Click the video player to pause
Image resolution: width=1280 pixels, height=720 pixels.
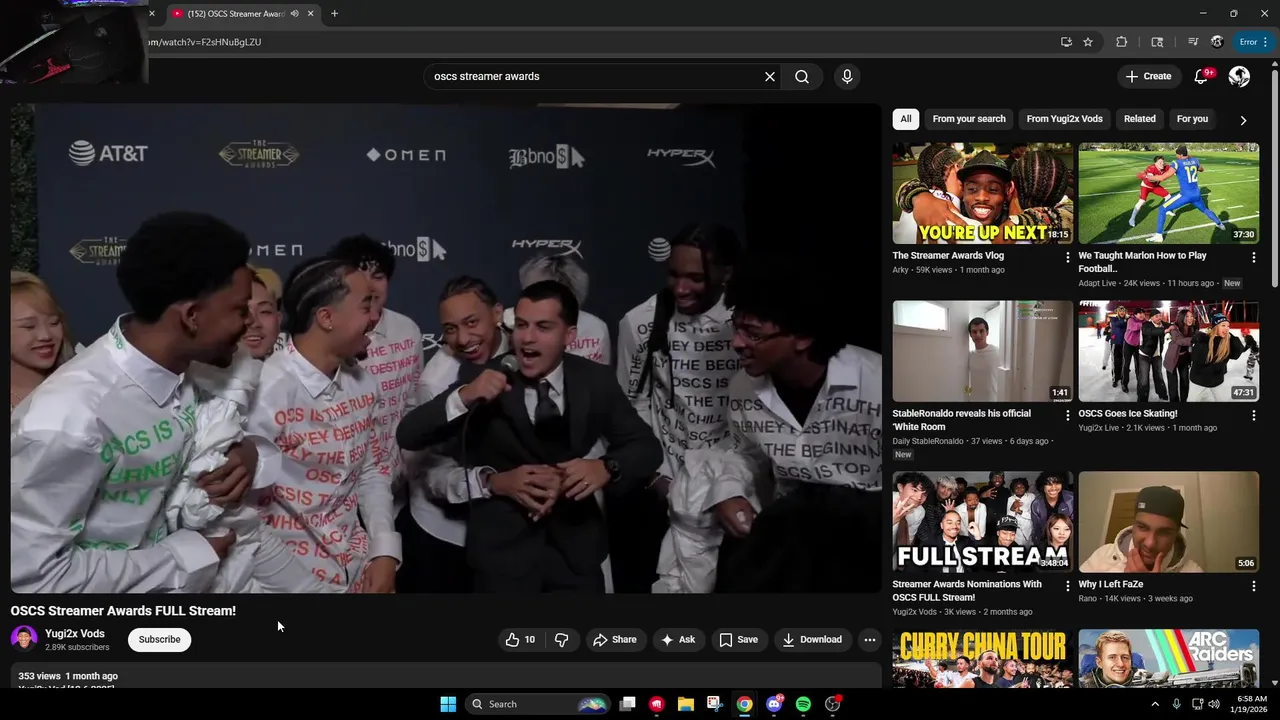[x=446, y=348]
